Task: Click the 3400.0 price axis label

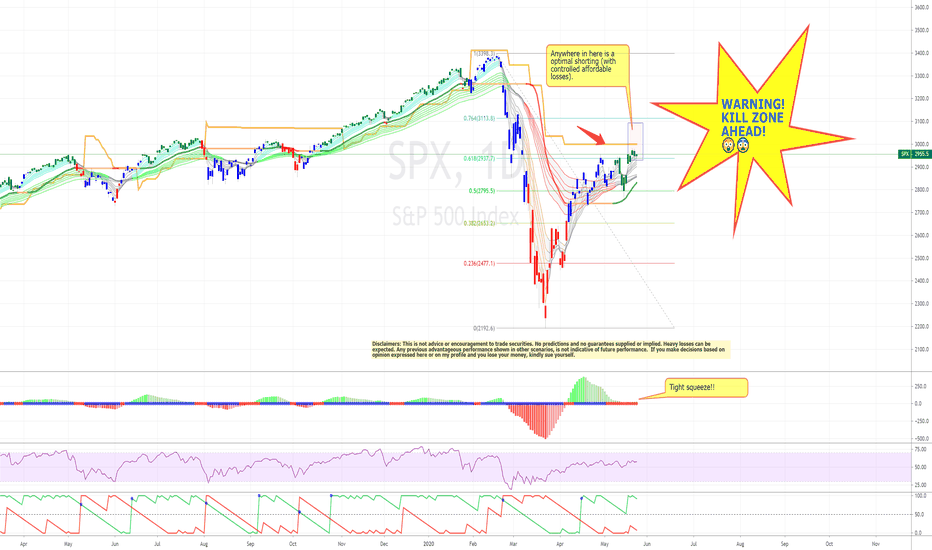Action: (921, 53)
